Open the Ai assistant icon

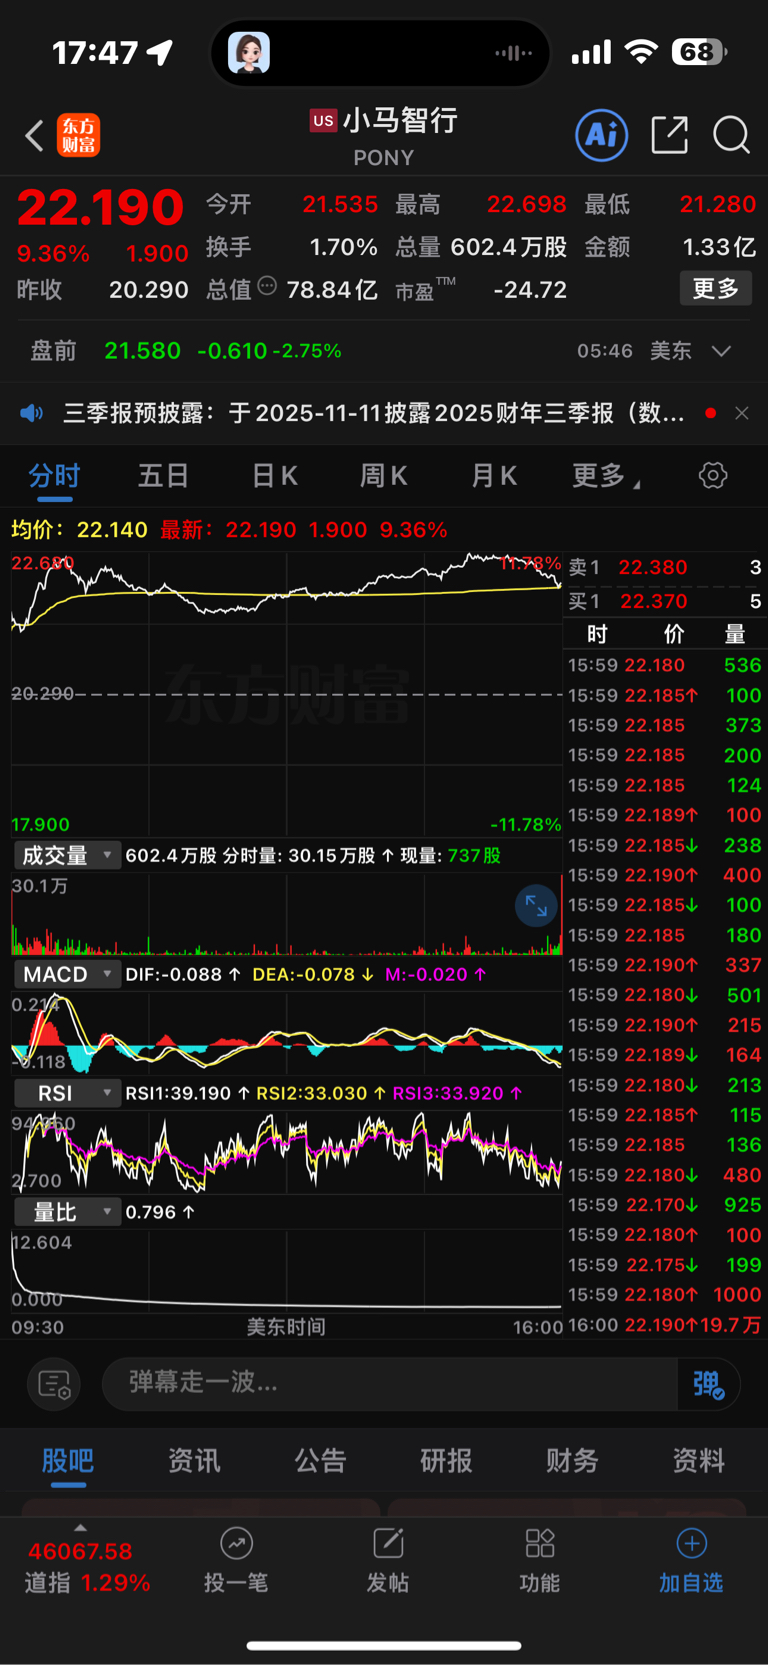(602, 135)
